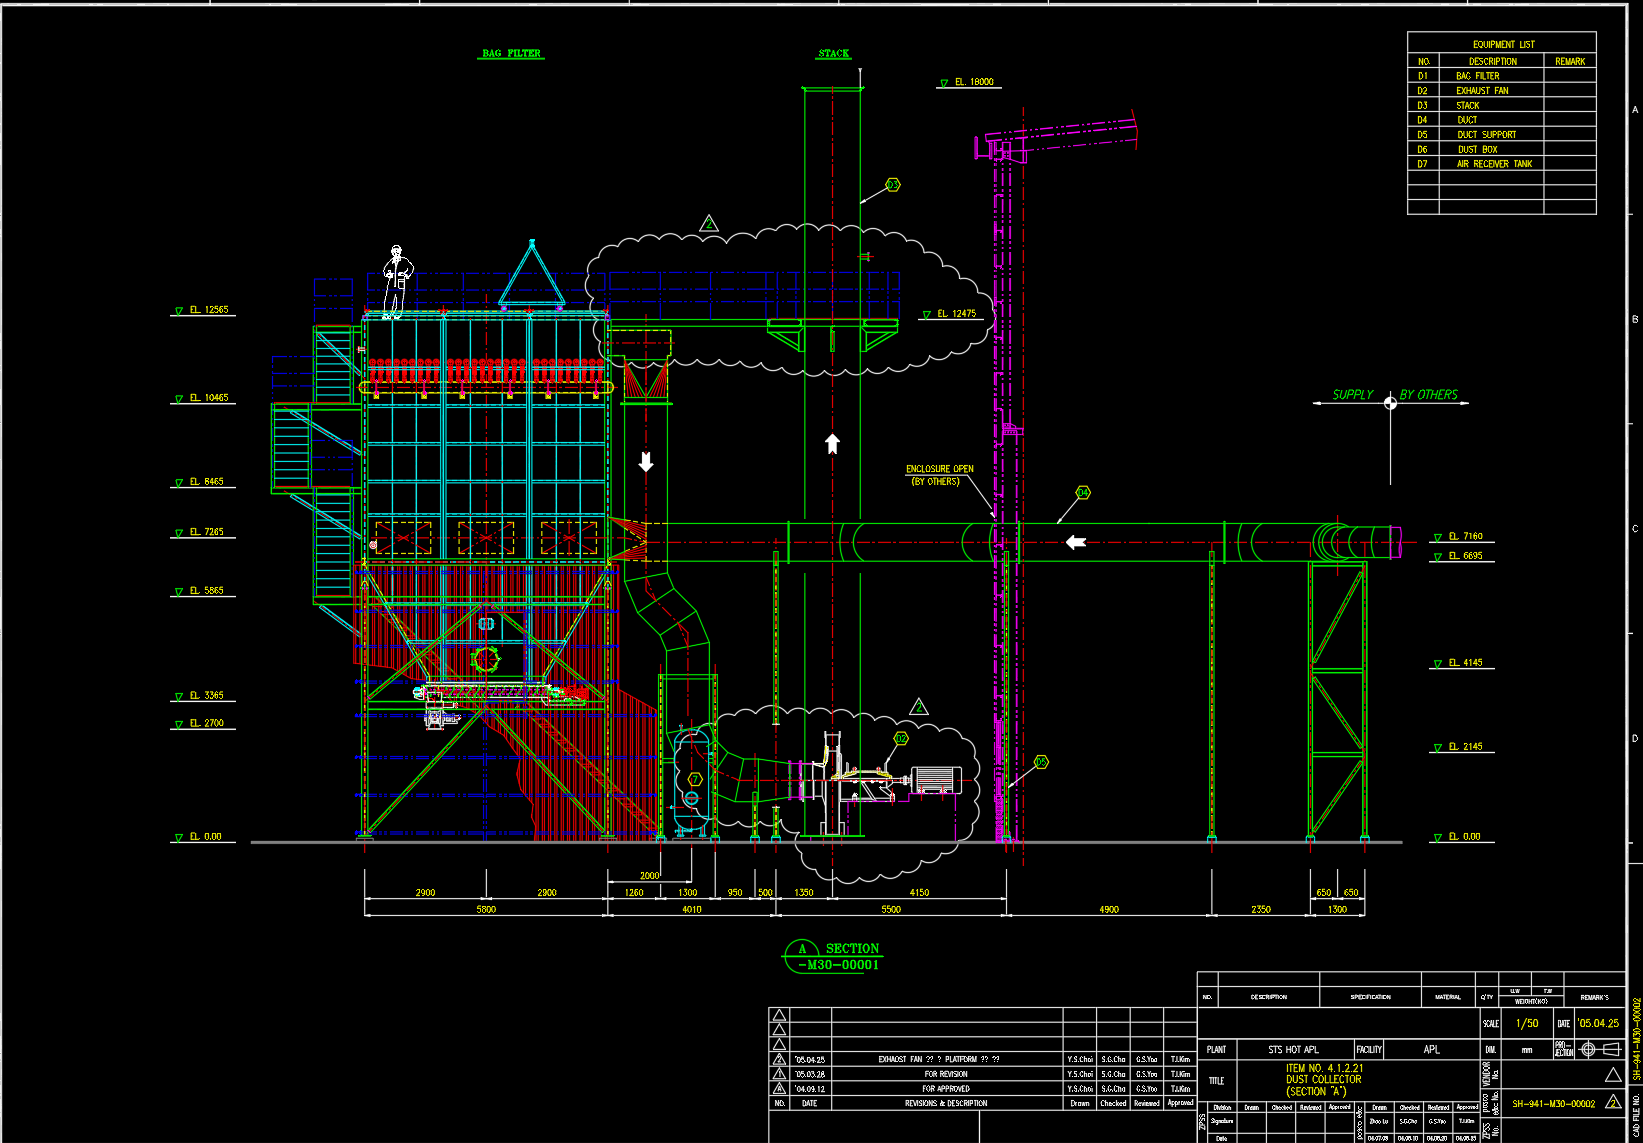The image size is (1643, 1143).
Task: Click the human figure on bag filter
Action: [396, 281]
